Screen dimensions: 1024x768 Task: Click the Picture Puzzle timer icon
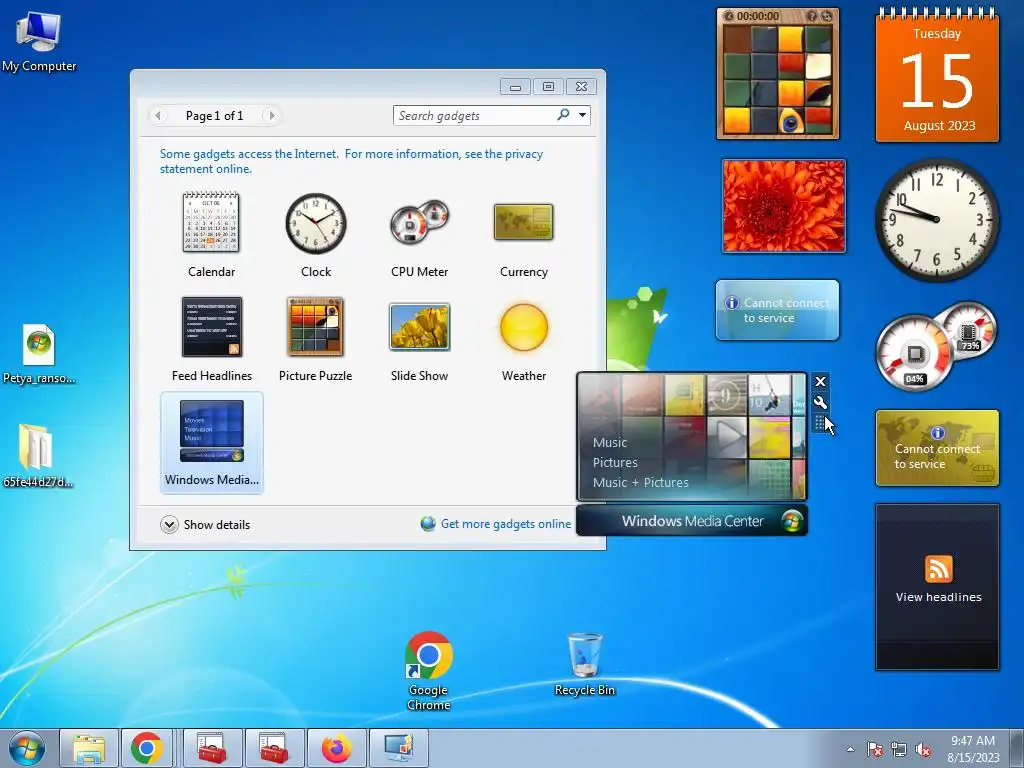pos(728,16)
